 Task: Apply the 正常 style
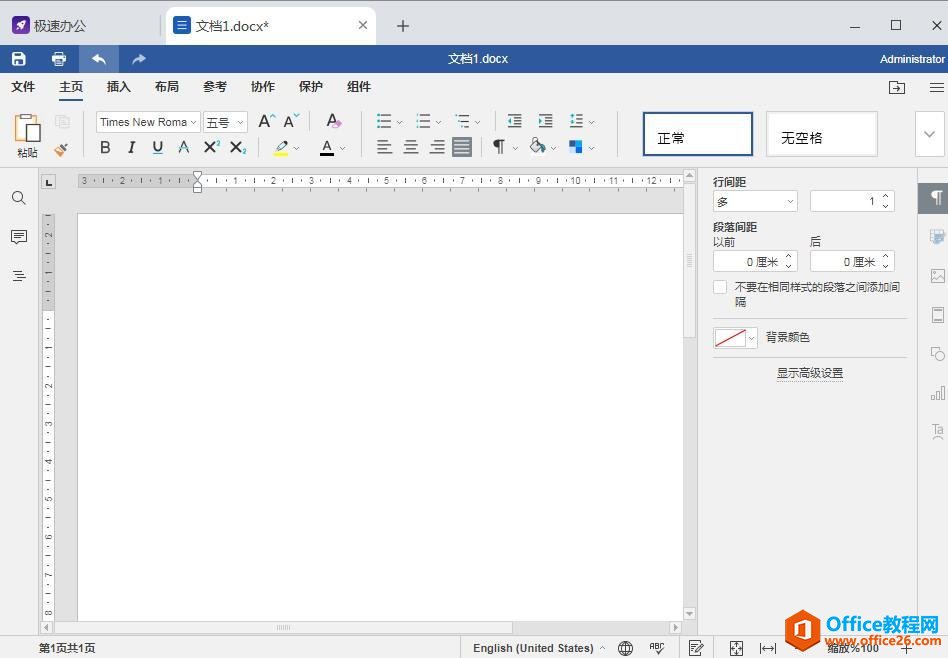click(x=698, y=134)
